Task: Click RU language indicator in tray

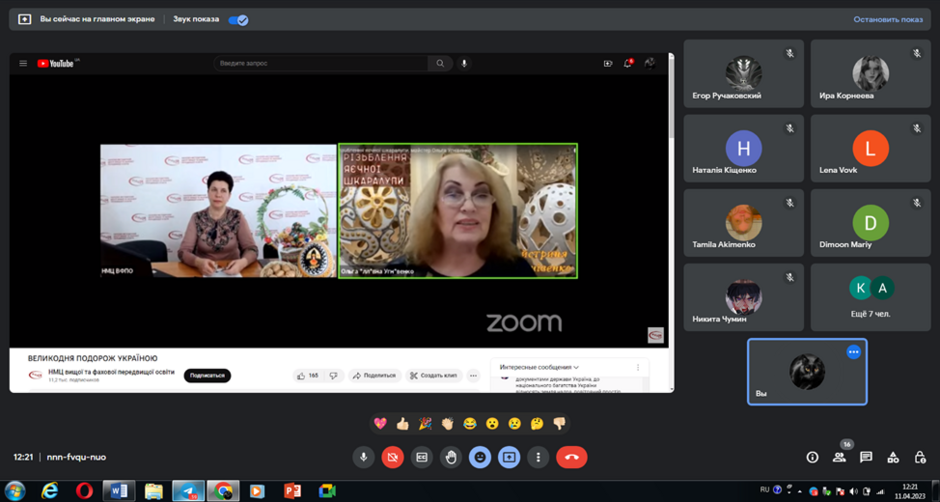Action: [x=764, y=489]
